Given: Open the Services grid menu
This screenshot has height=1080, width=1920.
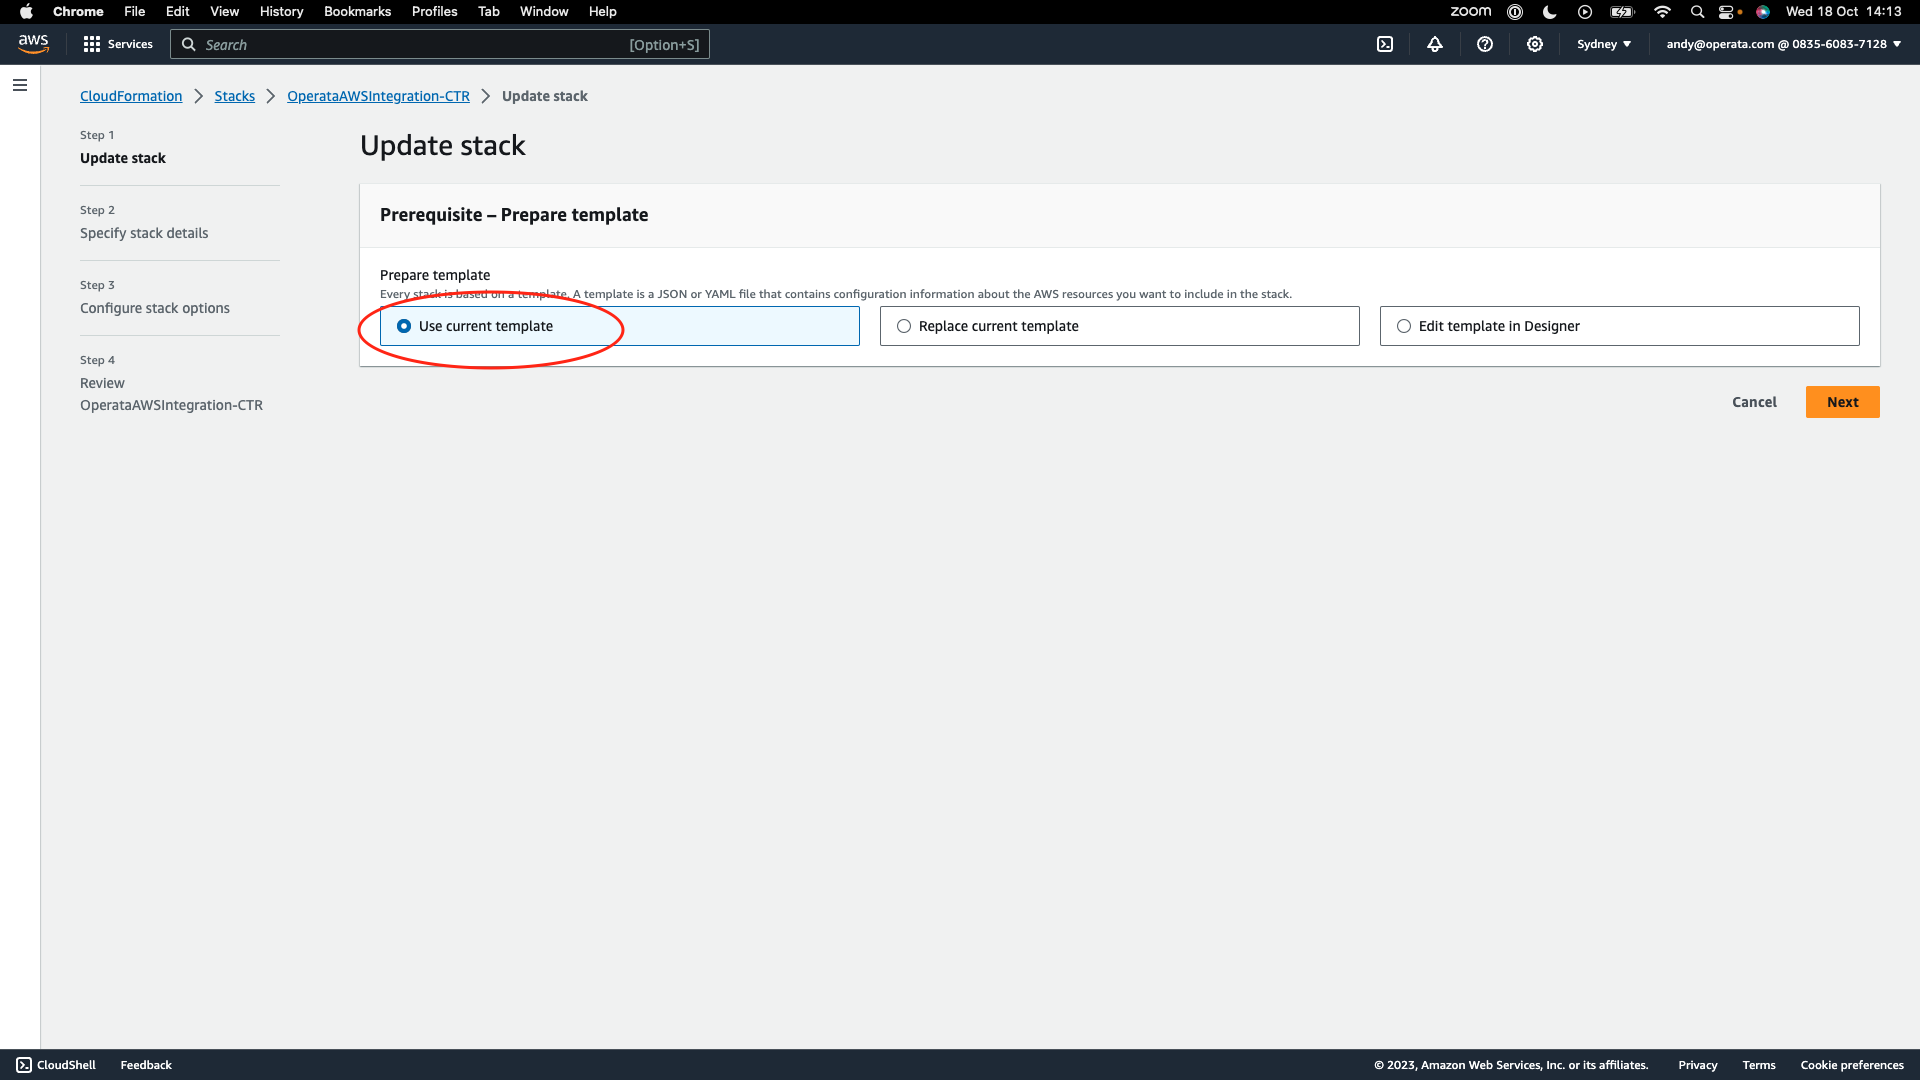Looking at the screenshot, I should pos(118,44).
